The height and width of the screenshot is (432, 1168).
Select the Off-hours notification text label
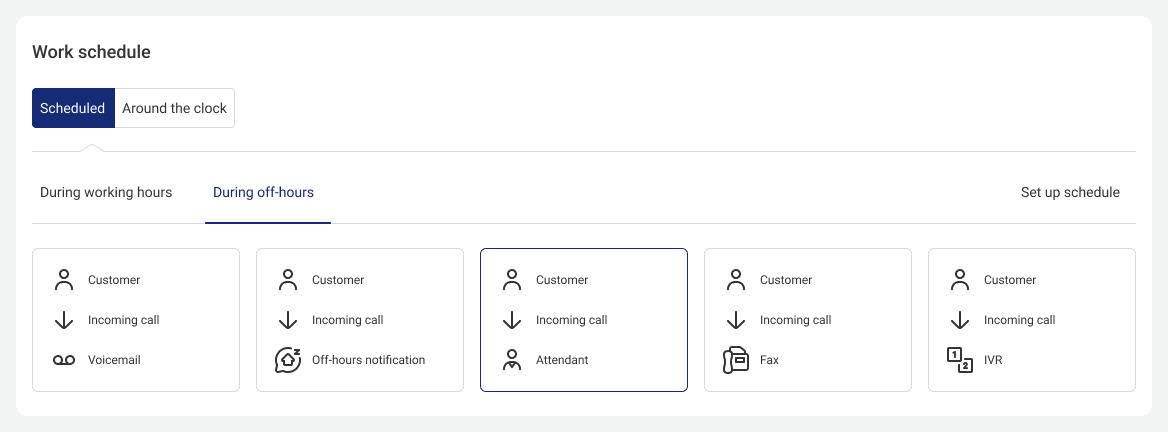pyautogui.click(x=369, y=360)
